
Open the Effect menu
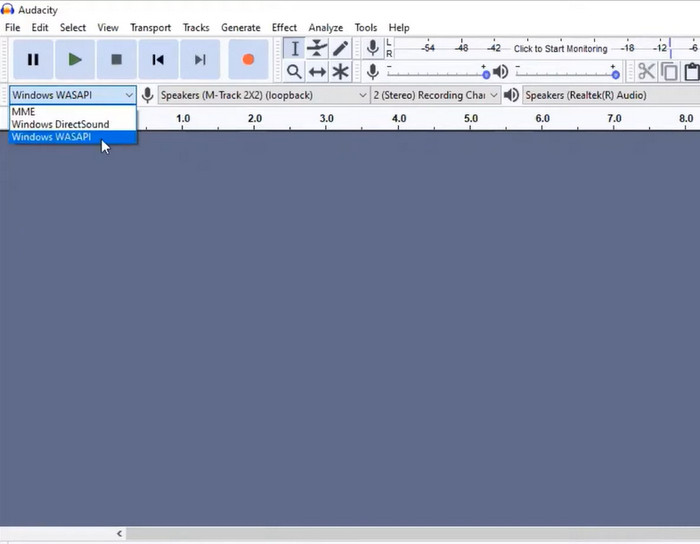284,28
